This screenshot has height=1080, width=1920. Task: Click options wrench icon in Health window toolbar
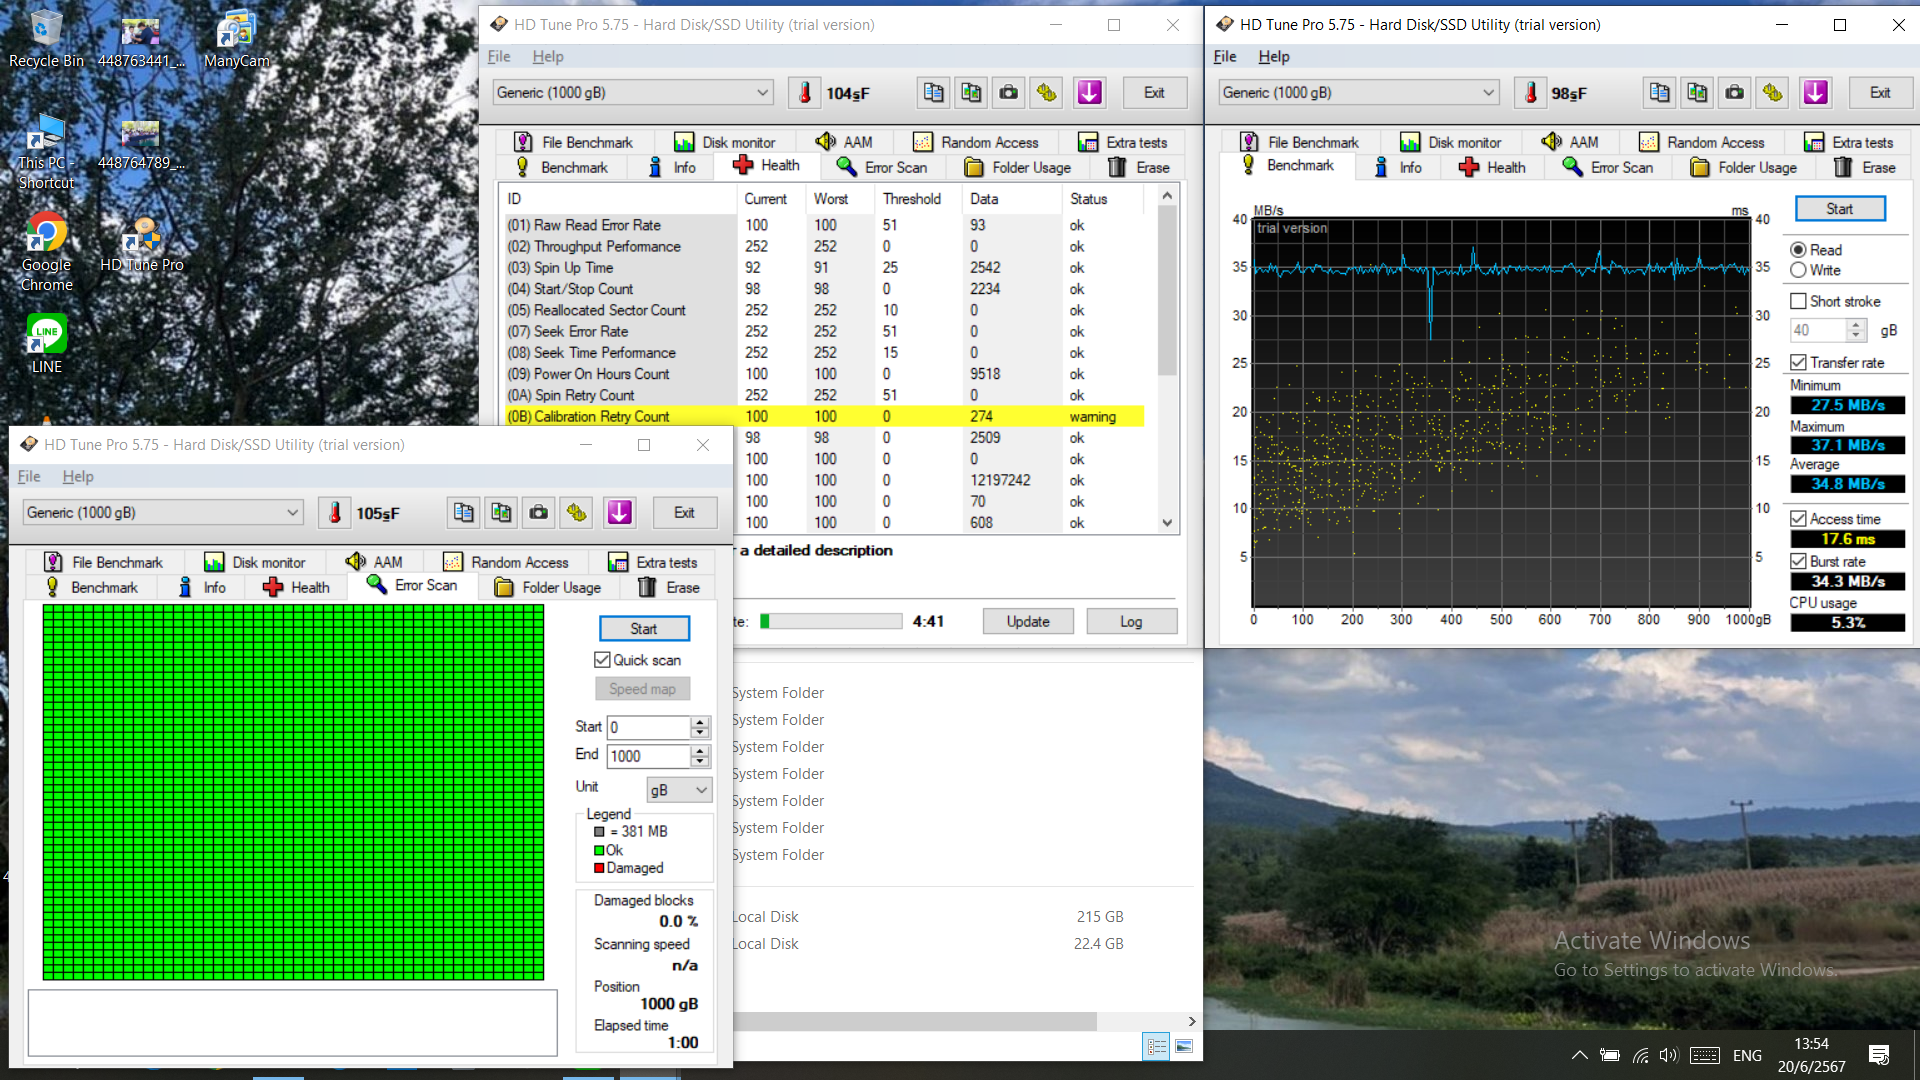point(1047,93)
